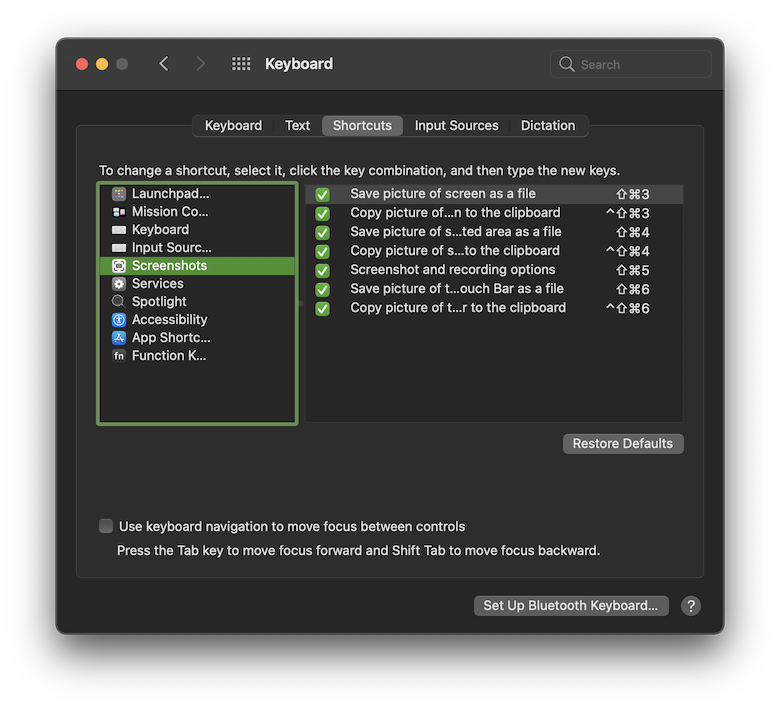The height and width of the screenshot is (708, 780).
Task: Click the Launchpad icon in category list
Action: tap(118, 194)
